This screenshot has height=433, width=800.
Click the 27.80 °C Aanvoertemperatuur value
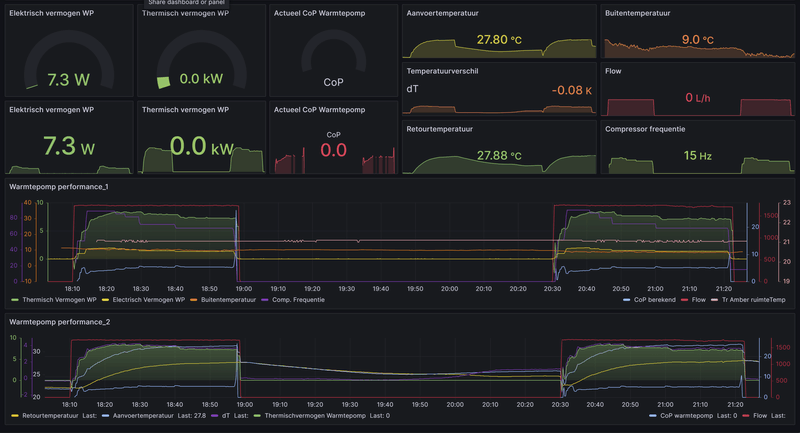[x=499, y=40]
